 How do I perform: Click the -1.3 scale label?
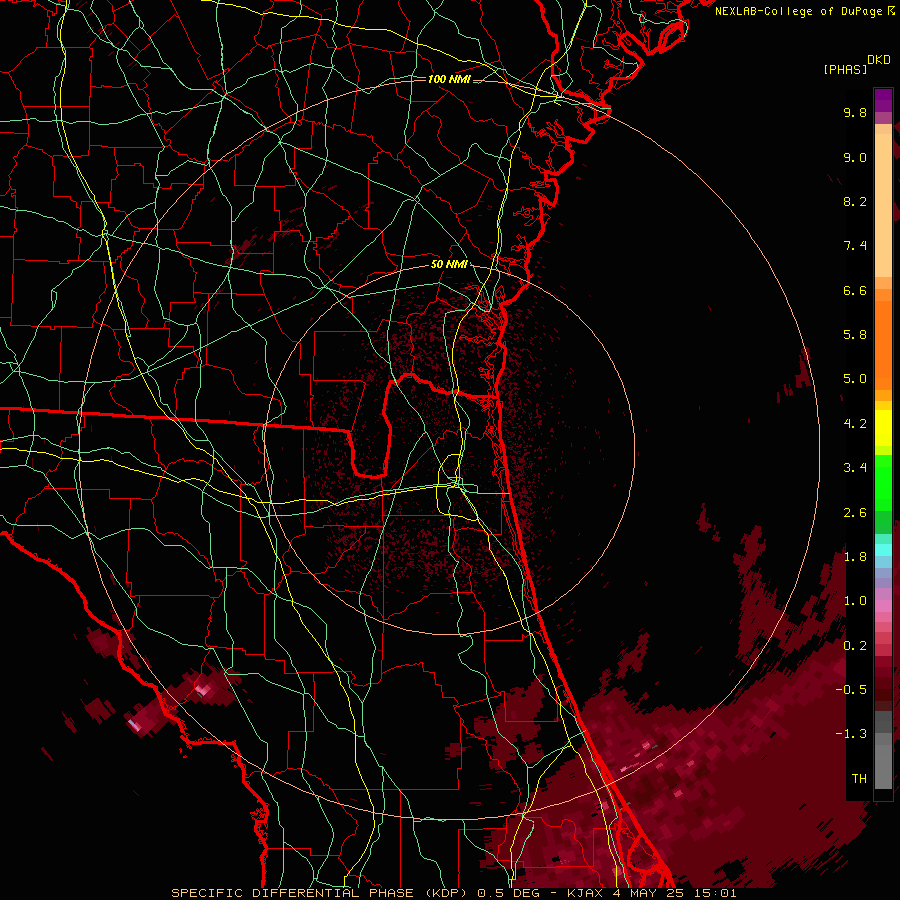coord(851,734)
